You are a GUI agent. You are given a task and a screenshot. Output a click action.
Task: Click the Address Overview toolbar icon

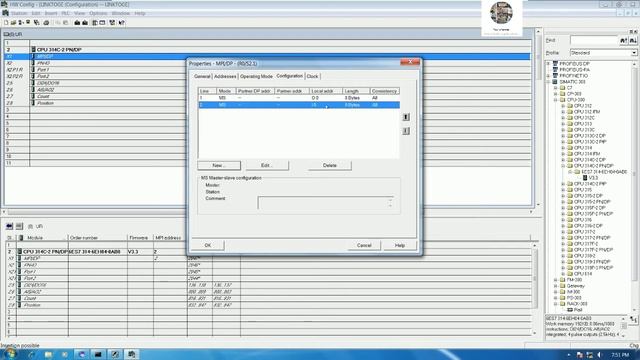[x=95, y=23]
